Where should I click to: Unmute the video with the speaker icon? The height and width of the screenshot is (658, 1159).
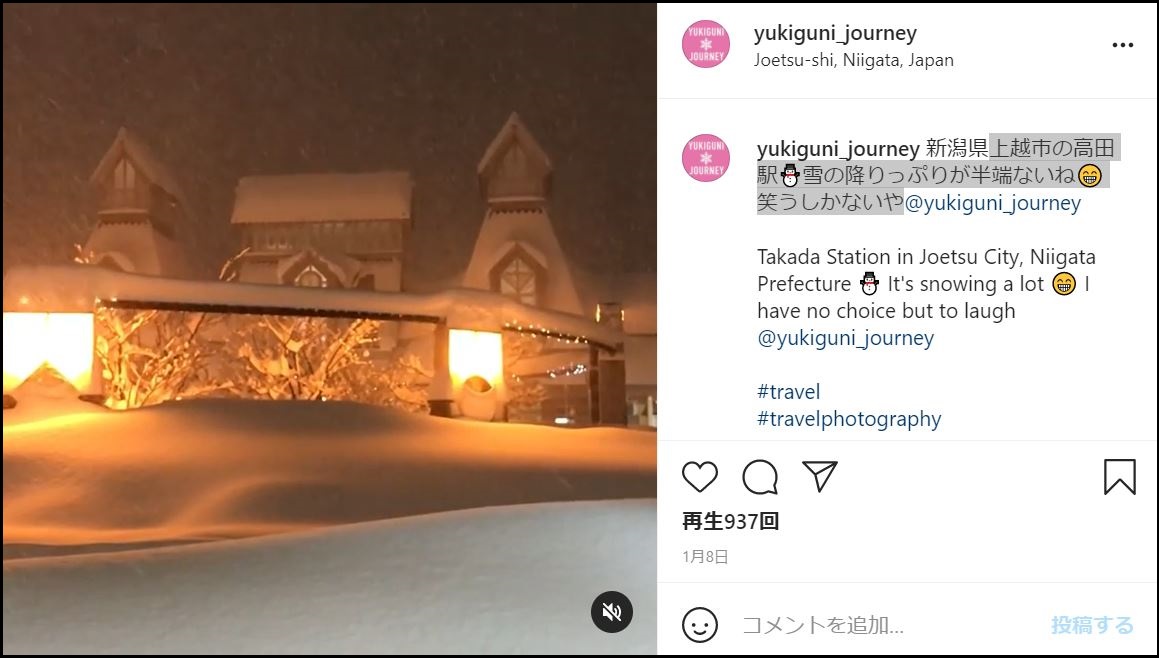(612, 611)
